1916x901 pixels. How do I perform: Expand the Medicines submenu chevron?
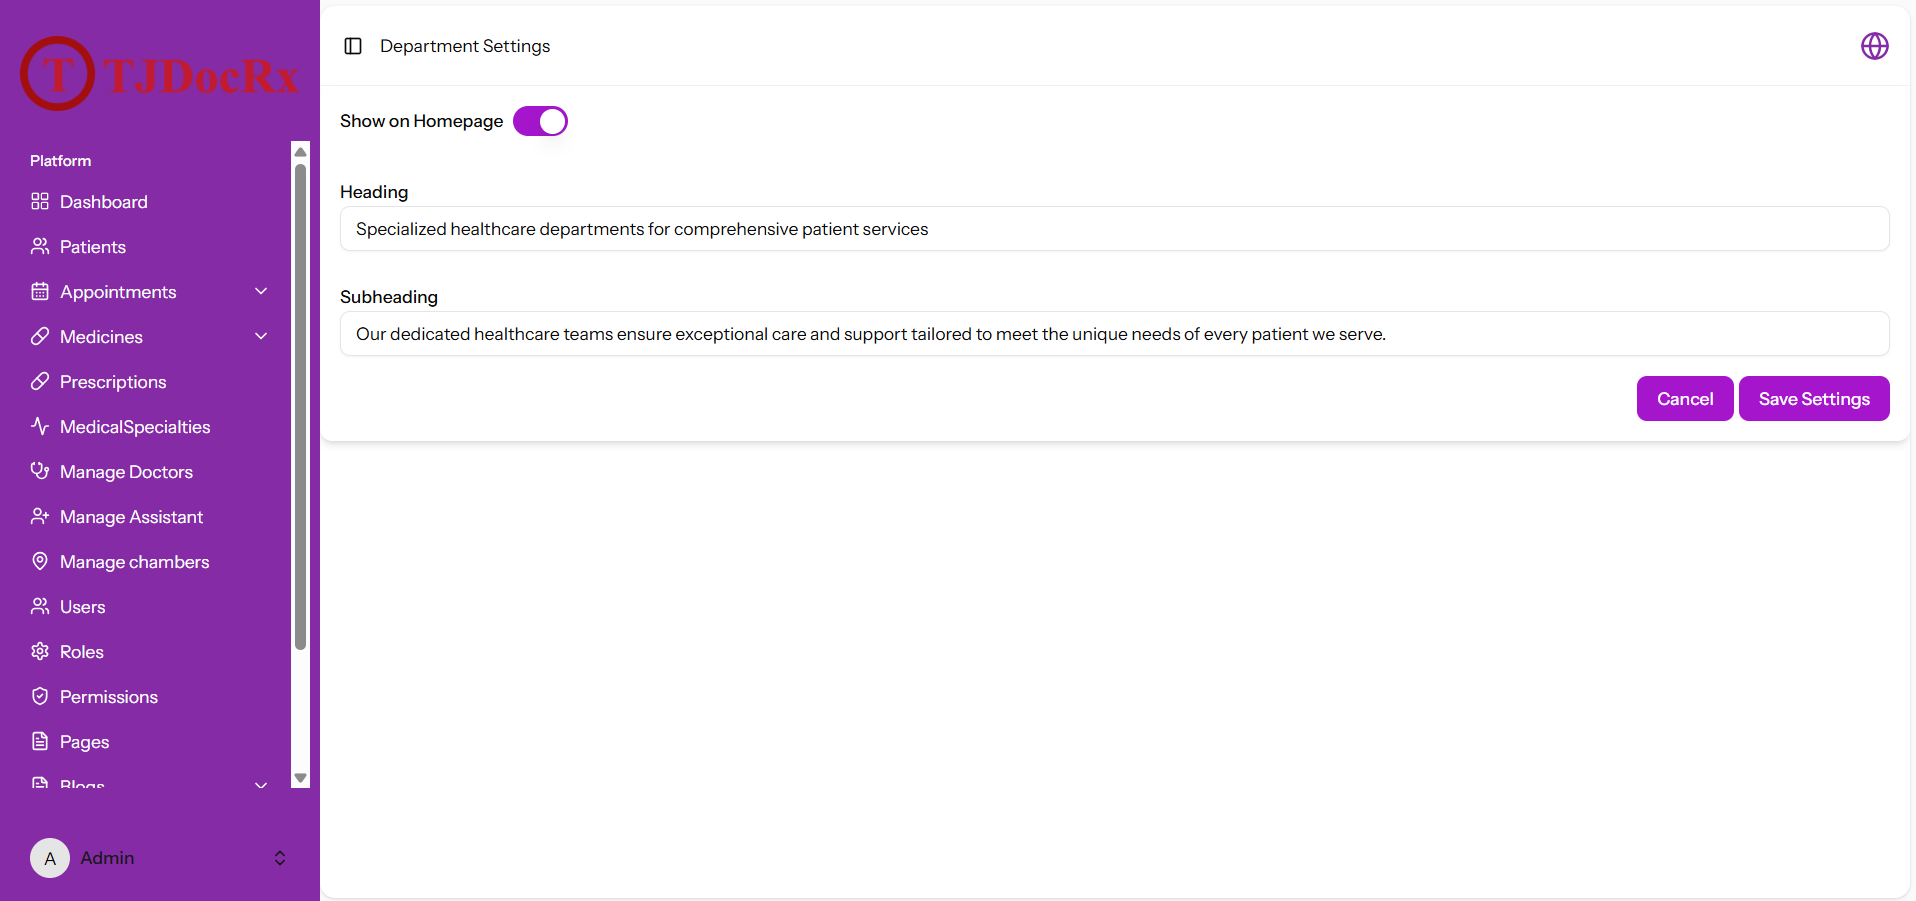coord(261,336)
